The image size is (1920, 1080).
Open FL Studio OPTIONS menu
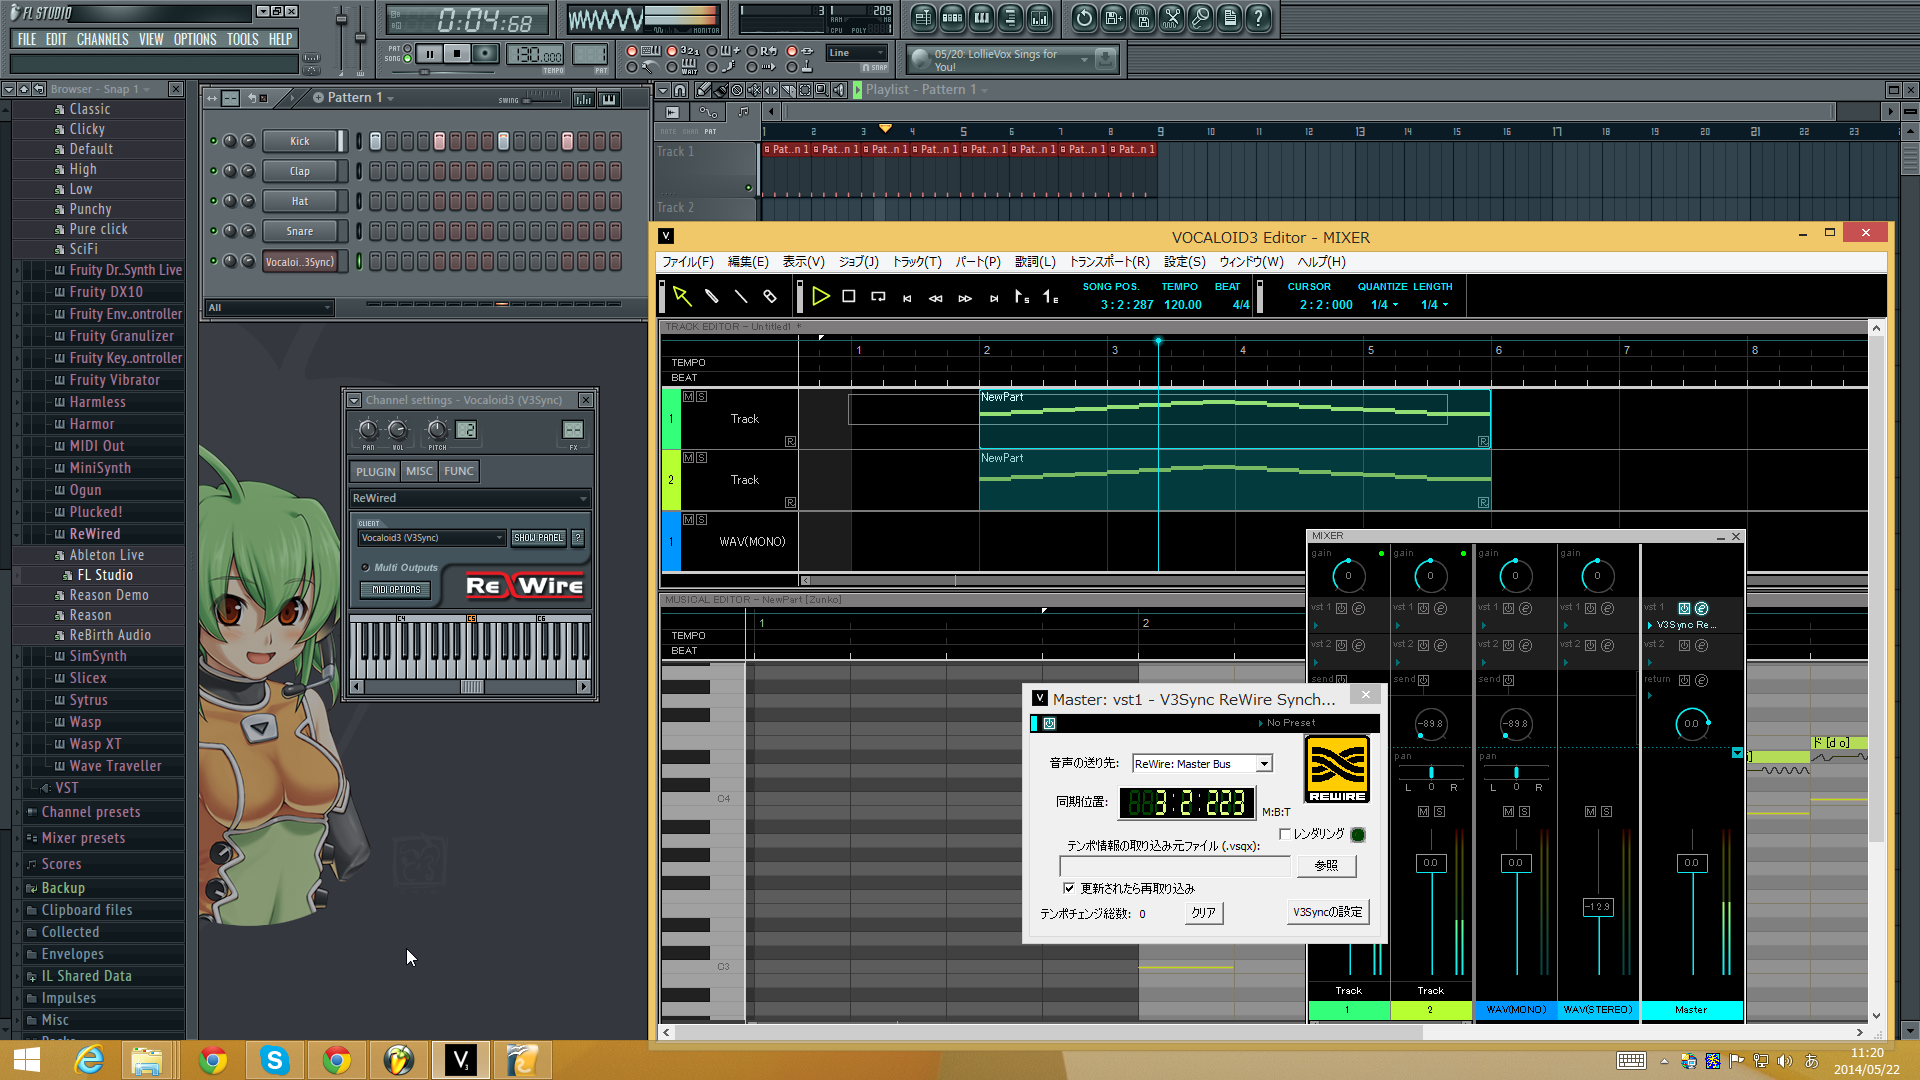(195, 39)
